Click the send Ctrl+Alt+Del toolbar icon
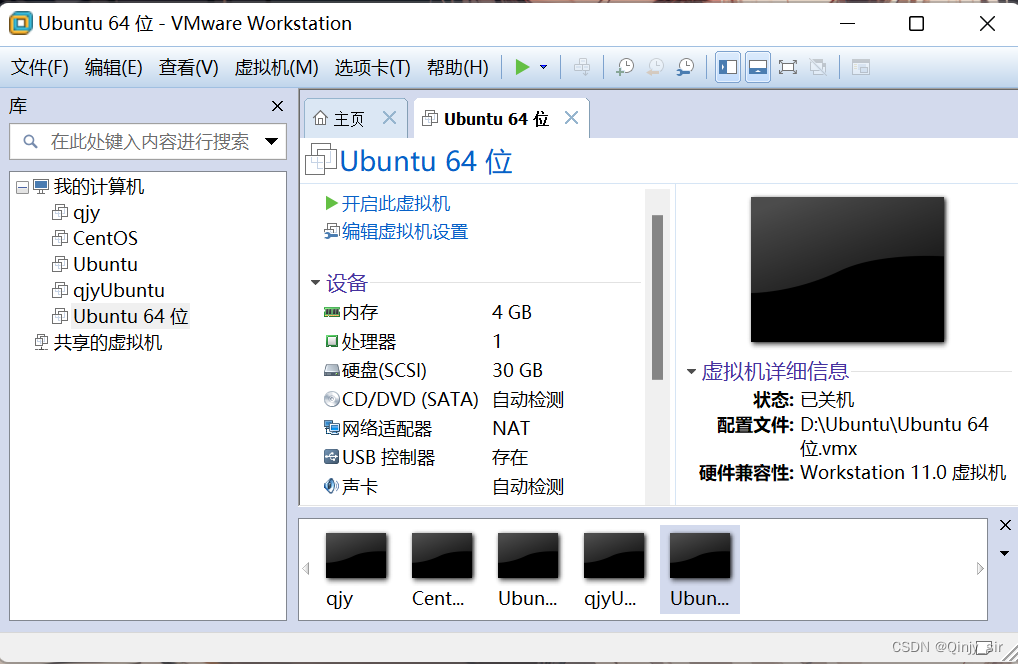 pos(582,67)
